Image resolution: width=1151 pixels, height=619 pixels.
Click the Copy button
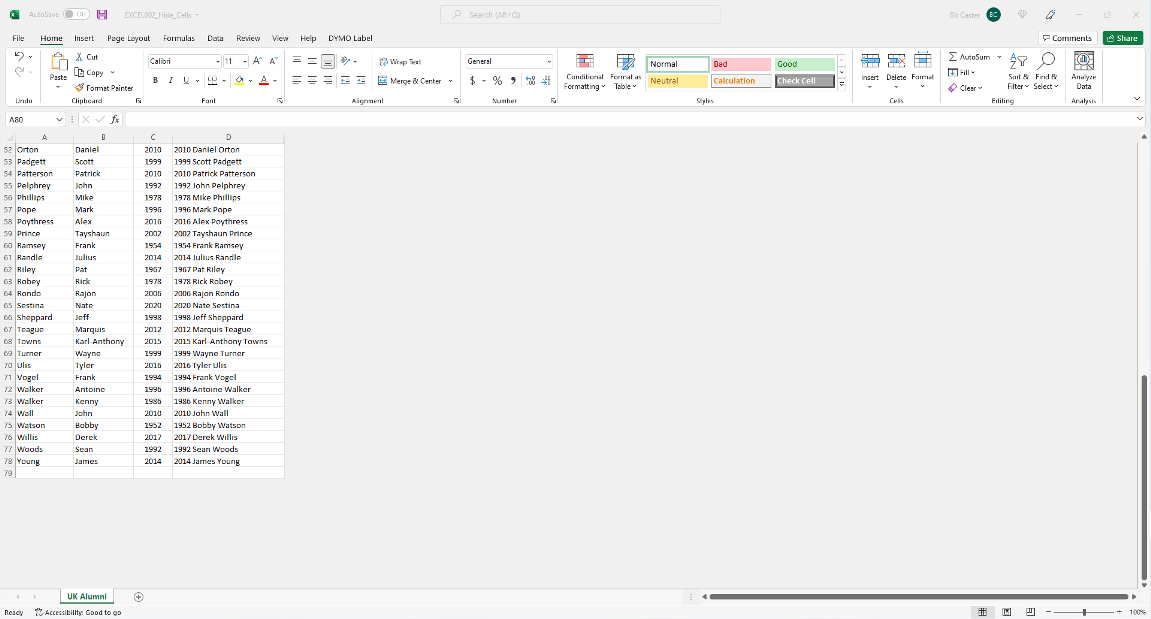[90, 73]
